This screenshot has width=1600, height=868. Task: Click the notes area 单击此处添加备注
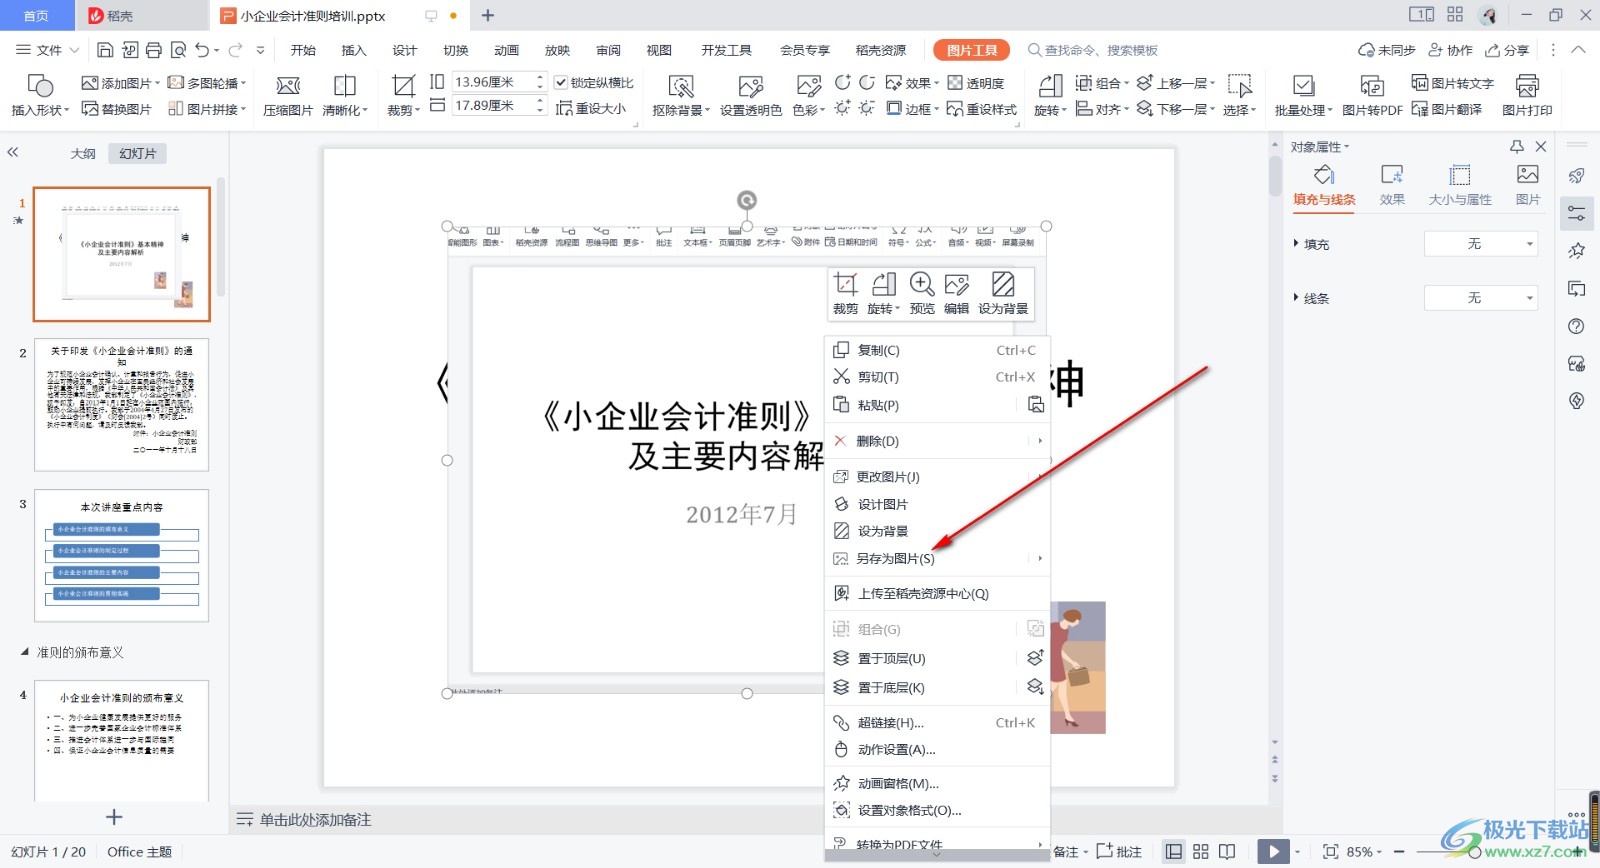[x=315, y=820]
